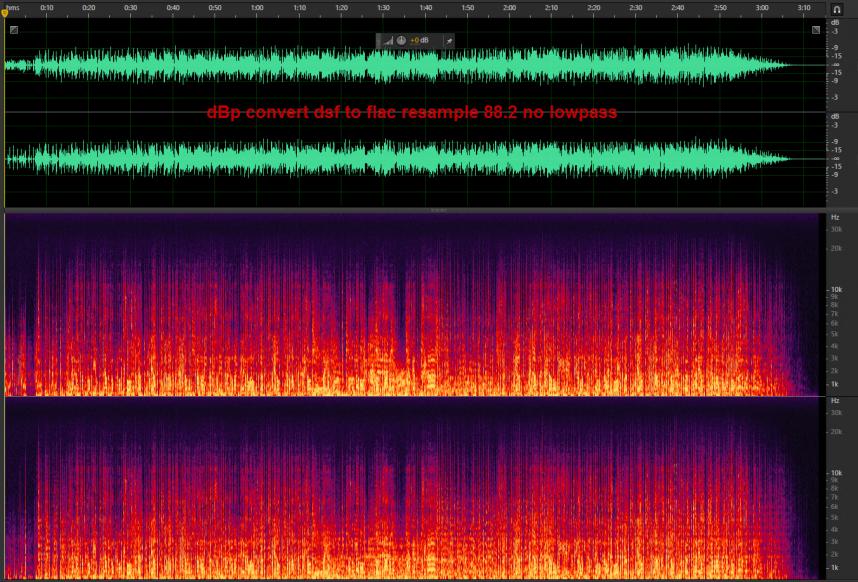This screenshot has width=858, height=582.
Task: Click the 2:00 mark on time ruler
Action: pyautogui.click(x=509, y=8)
